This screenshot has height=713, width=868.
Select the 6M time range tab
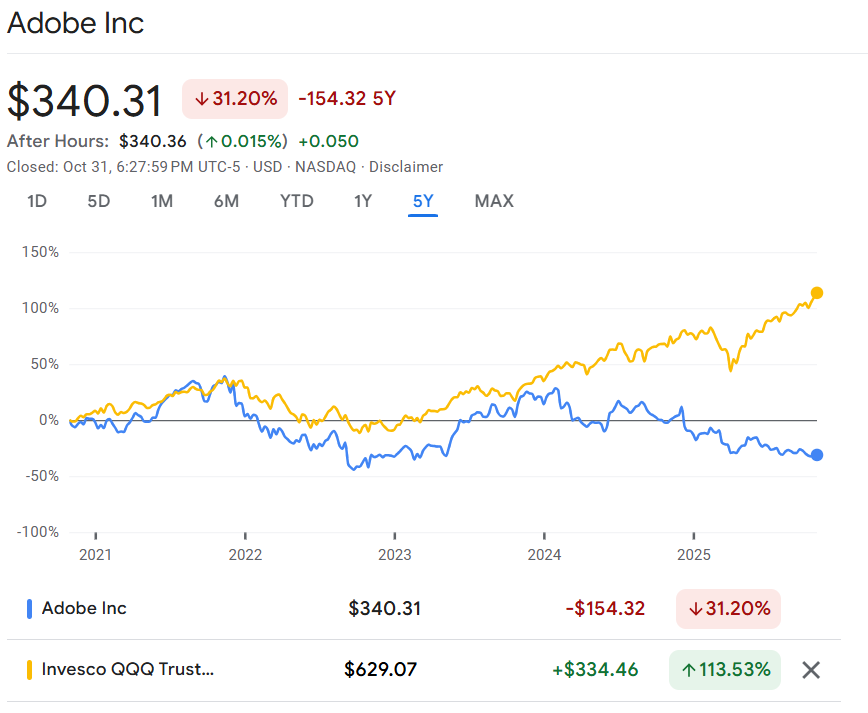click(226, 201)
